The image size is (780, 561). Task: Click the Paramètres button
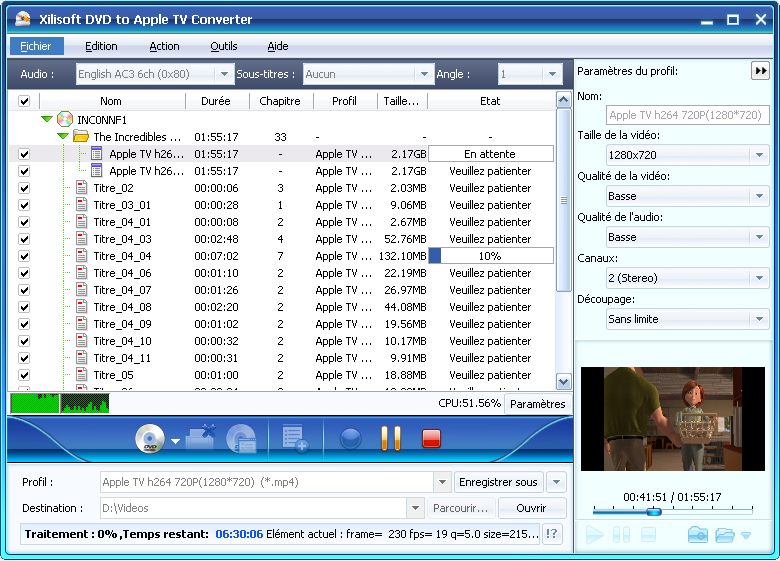538,404
